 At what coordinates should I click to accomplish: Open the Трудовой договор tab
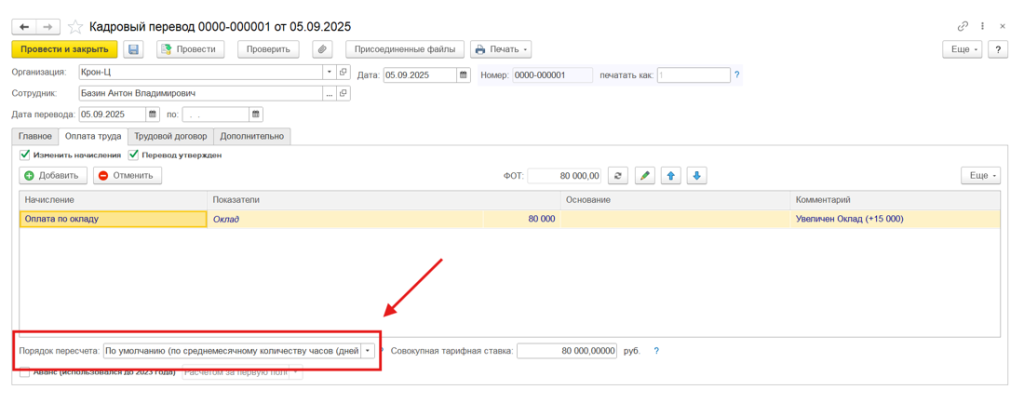[x=171, y=137]
